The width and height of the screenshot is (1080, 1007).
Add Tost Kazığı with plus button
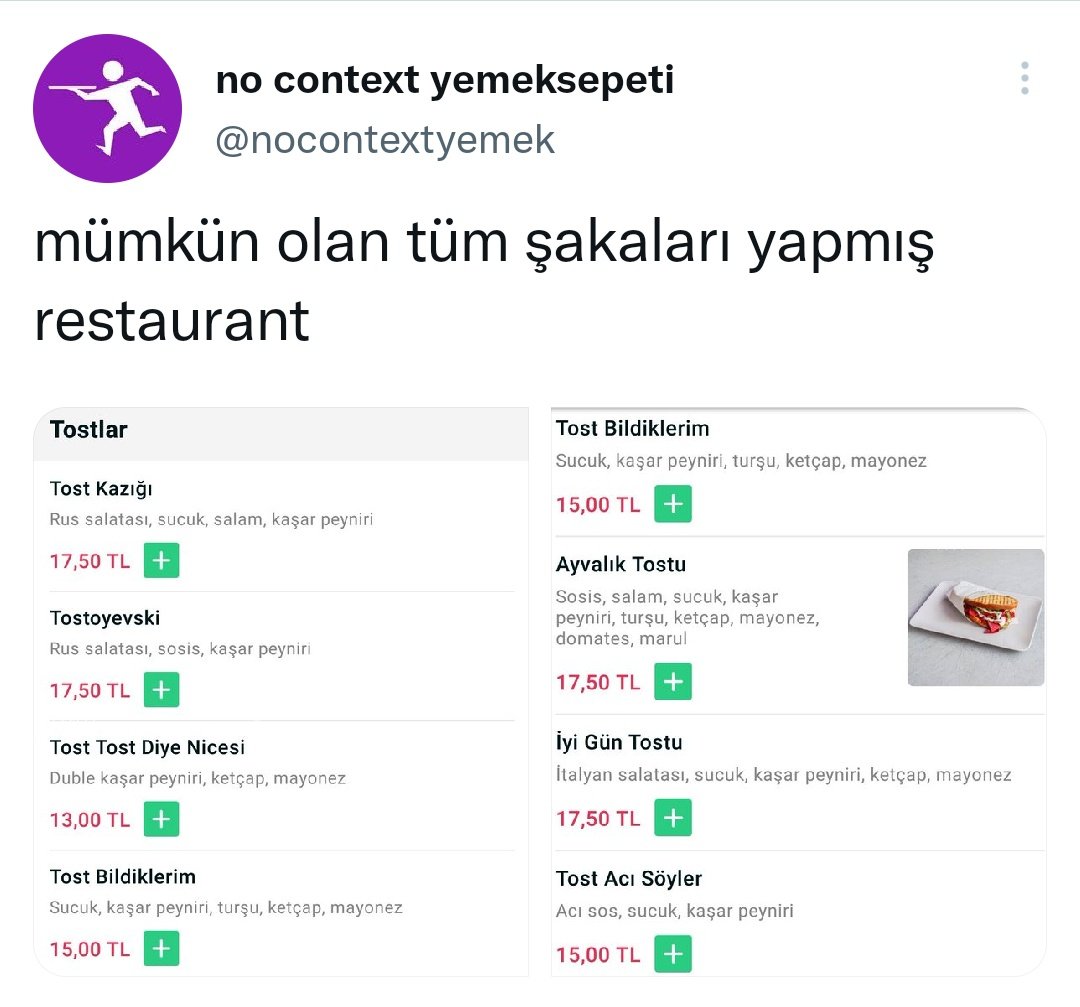point(161,561)
